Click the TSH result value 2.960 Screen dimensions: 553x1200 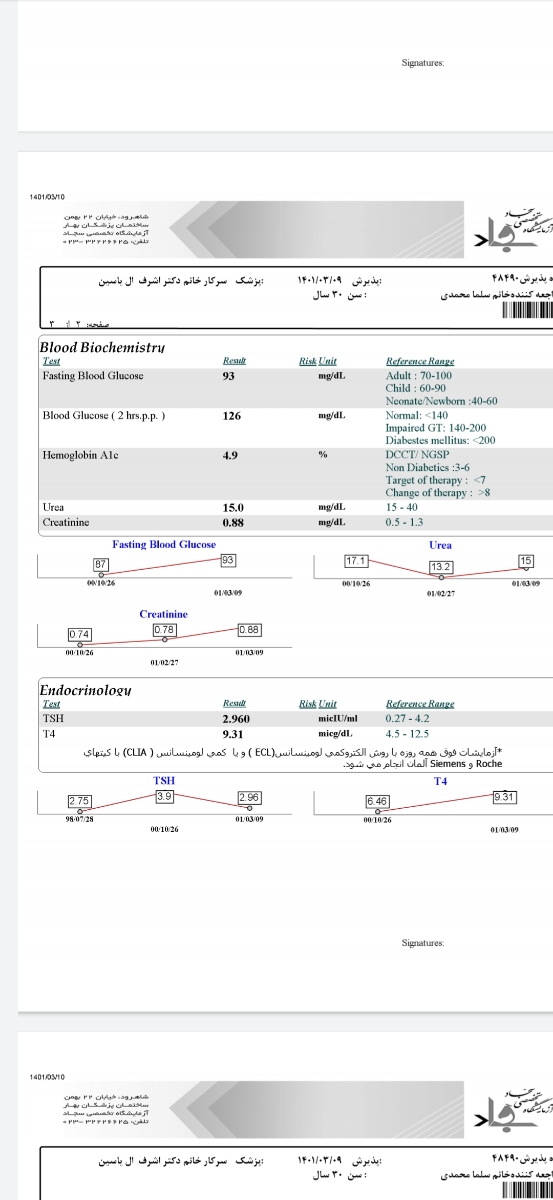point(236,718)
